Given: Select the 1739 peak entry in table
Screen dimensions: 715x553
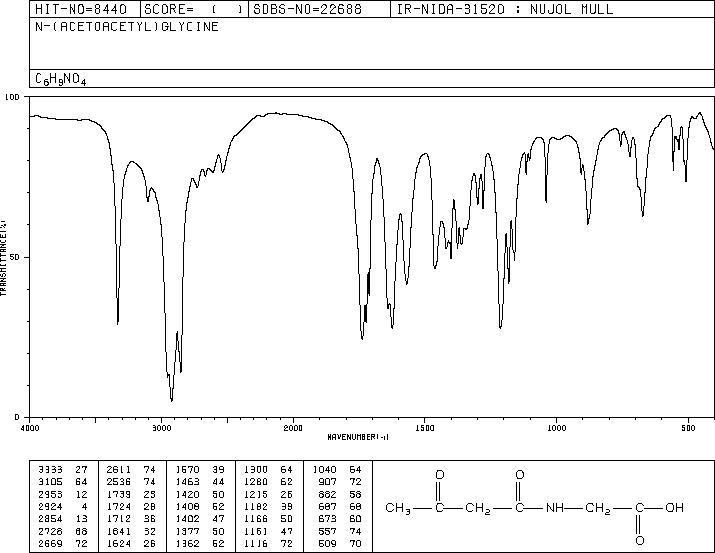Looking at the screenshot, I should coord(131,494).
